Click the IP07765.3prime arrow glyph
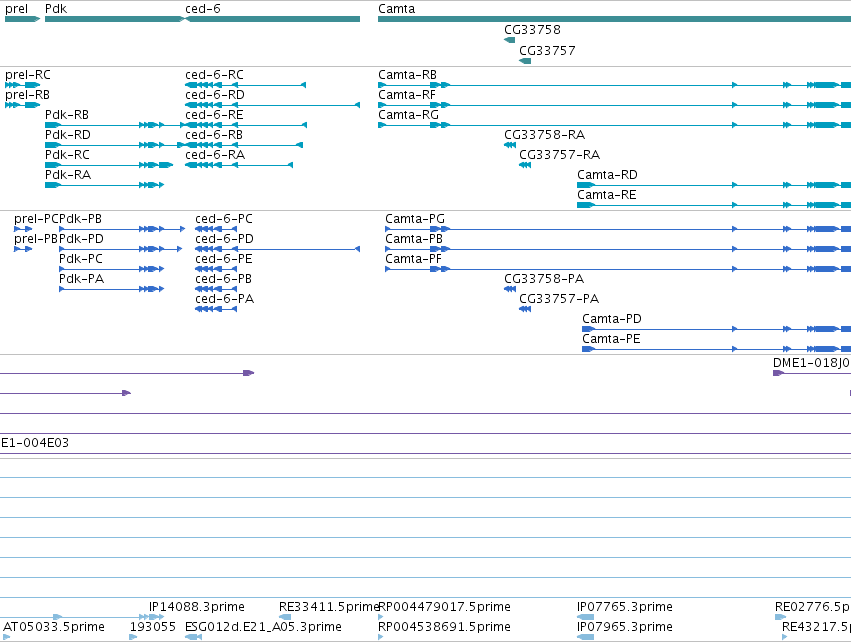 585,617
